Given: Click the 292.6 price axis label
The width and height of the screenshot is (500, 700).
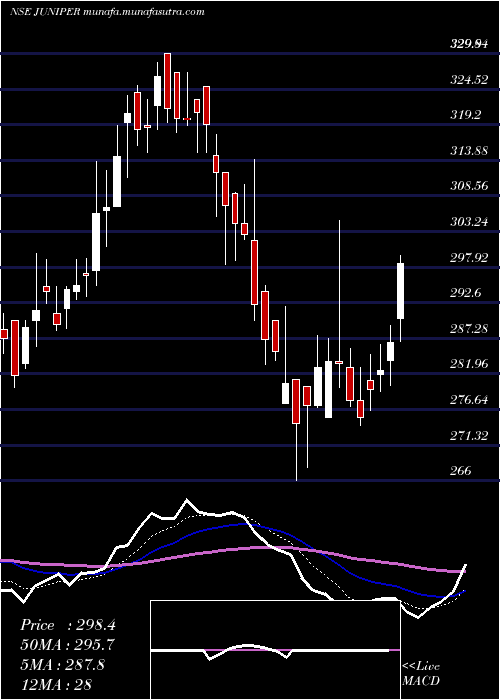Looking at the screenshot, I should pyautogui.click(x=465, y=293).
